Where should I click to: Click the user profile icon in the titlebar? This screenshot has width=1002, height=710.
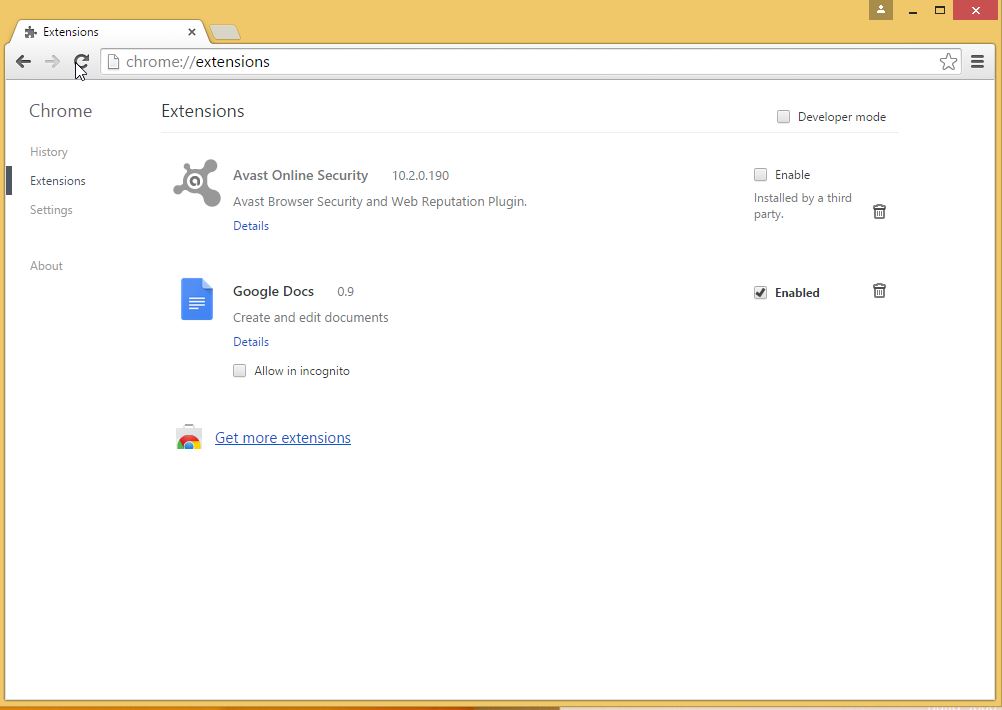(879, 10)
